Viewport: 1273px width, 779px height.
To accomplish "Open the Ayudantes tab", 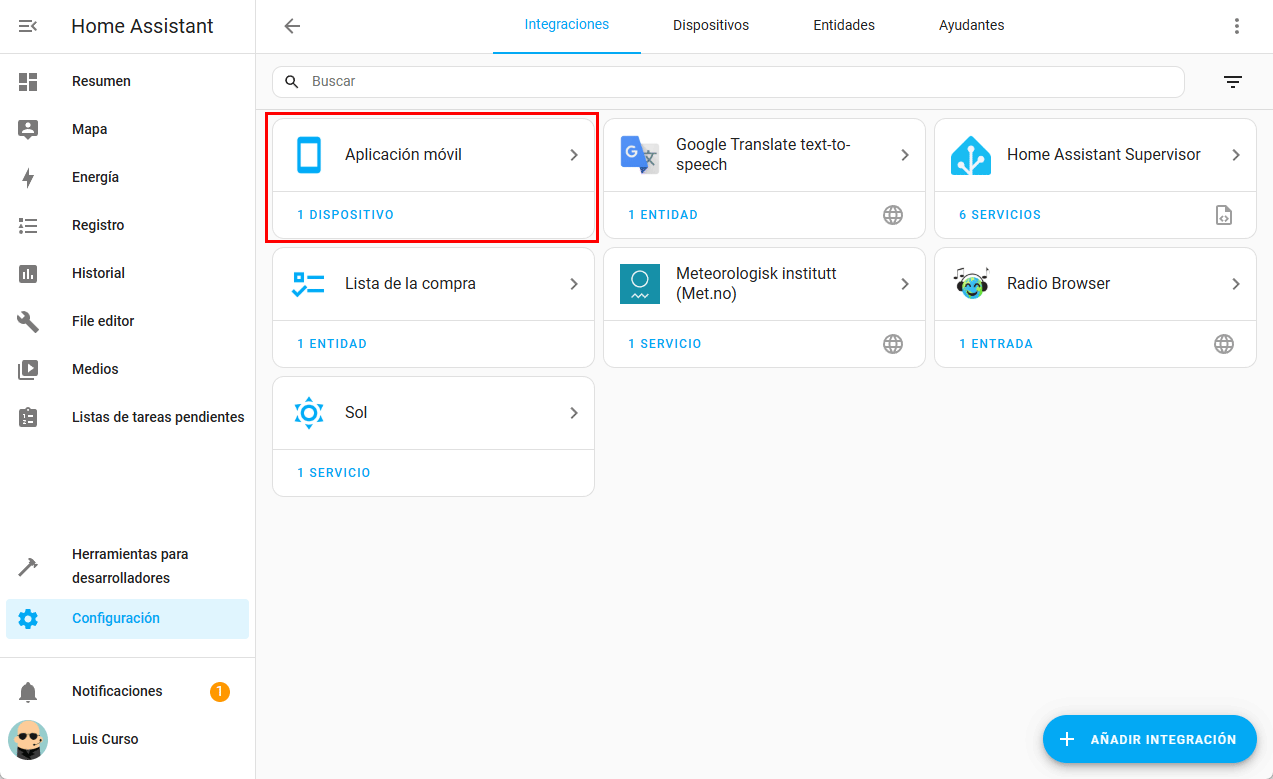I will click(971, 26).
